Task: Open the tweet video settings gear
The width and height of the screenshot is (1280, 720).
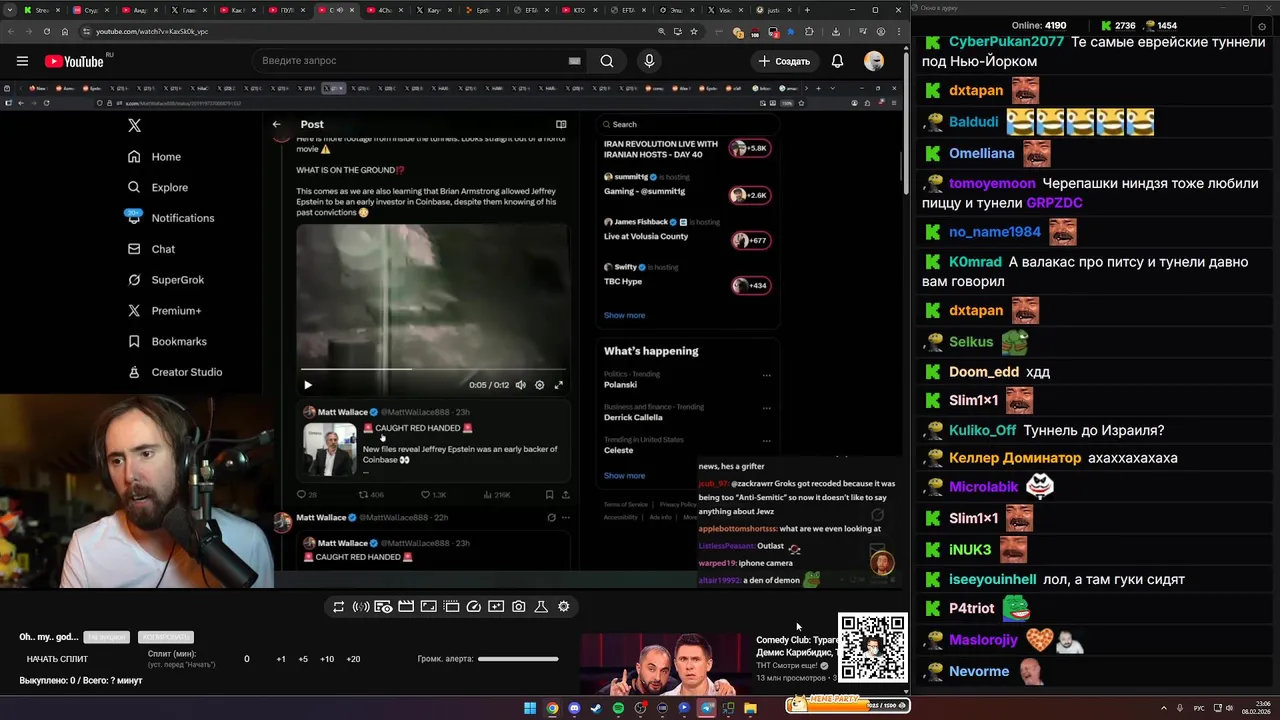Action: (540, 385)
